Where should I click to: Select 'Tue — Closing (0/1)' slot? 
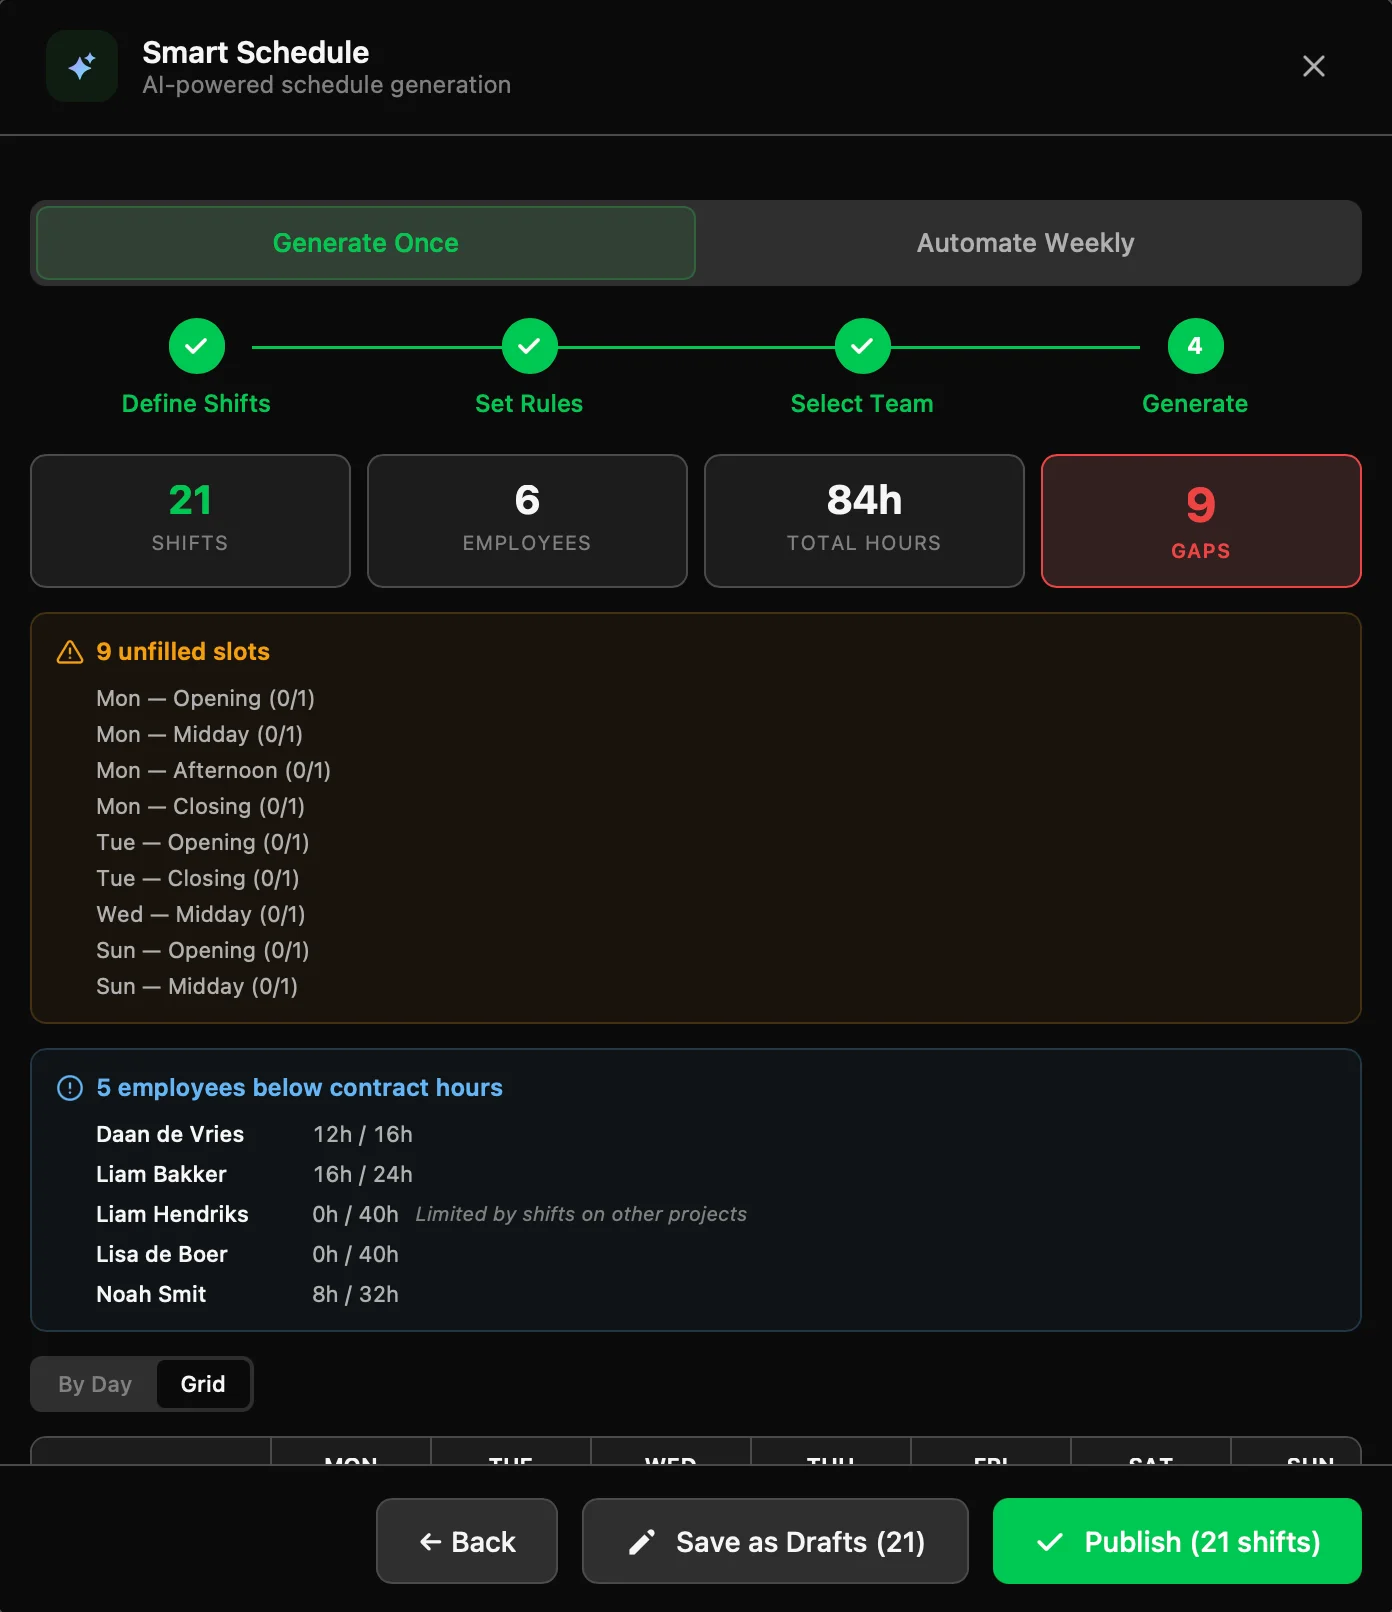point(197,878)
